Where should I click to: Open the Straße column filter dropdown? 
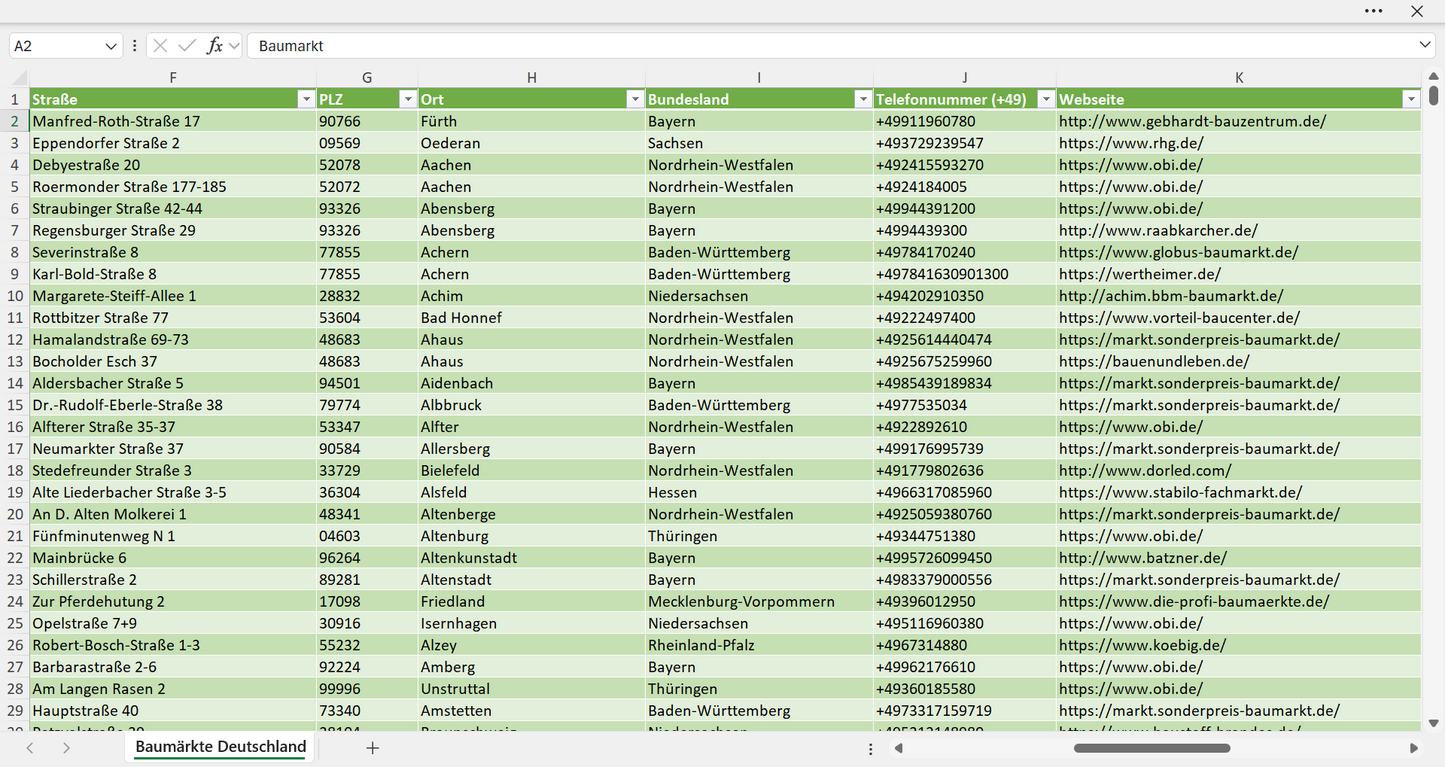[306, 99]
